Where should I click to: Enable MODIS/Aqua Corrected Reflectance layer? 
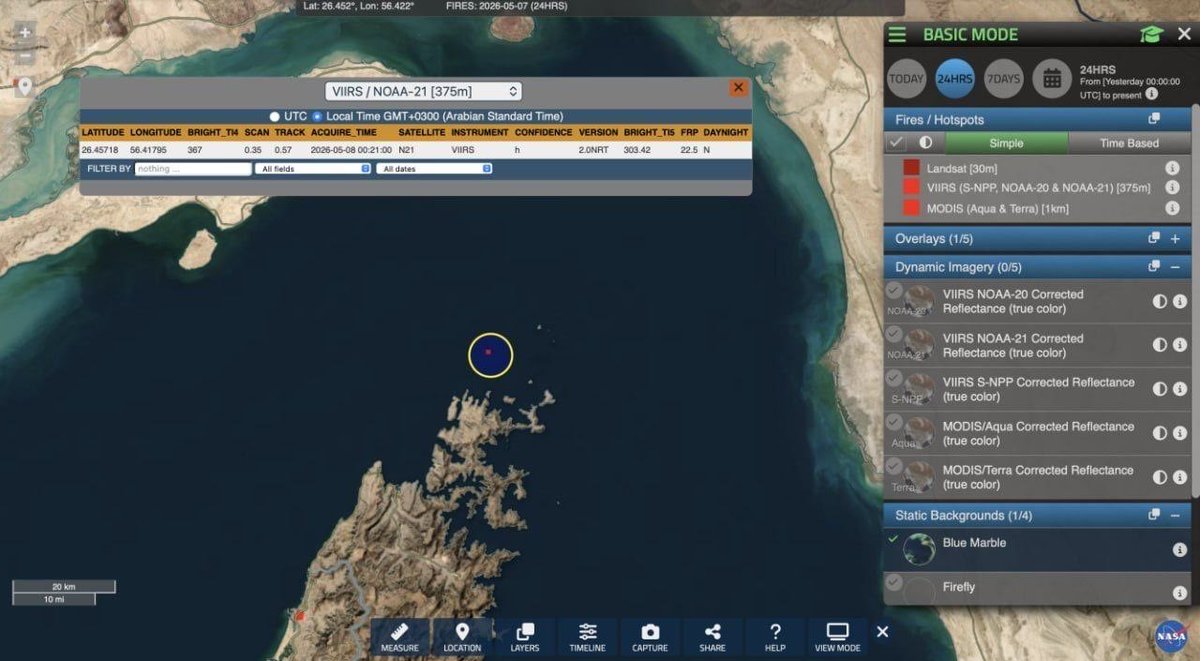click(894, 422)
